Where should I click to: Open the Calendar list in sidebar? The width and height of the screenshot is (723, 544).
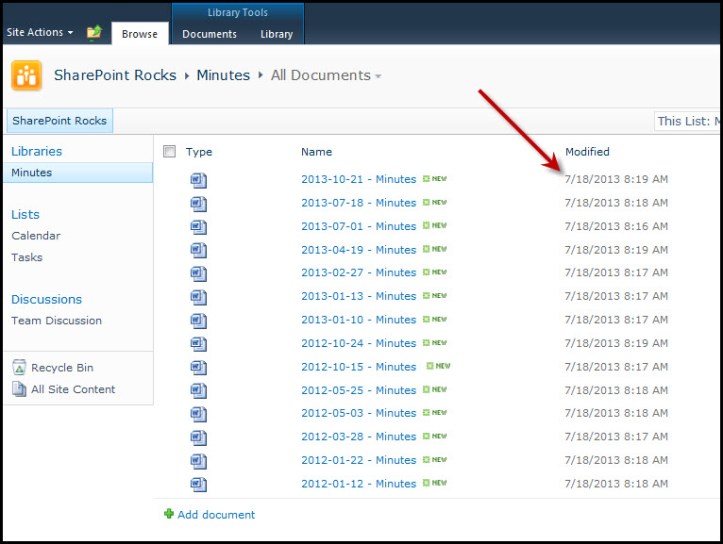36,236
